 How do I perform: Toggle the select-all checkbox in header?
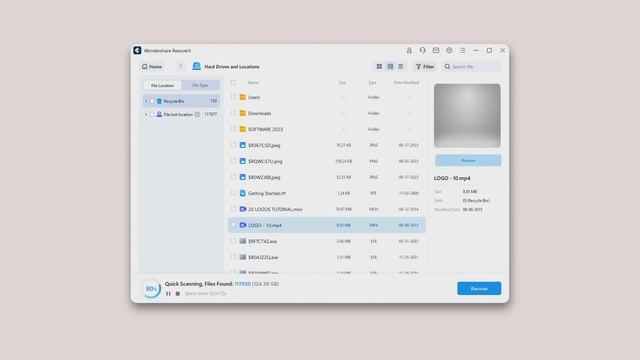coord(233,82)
